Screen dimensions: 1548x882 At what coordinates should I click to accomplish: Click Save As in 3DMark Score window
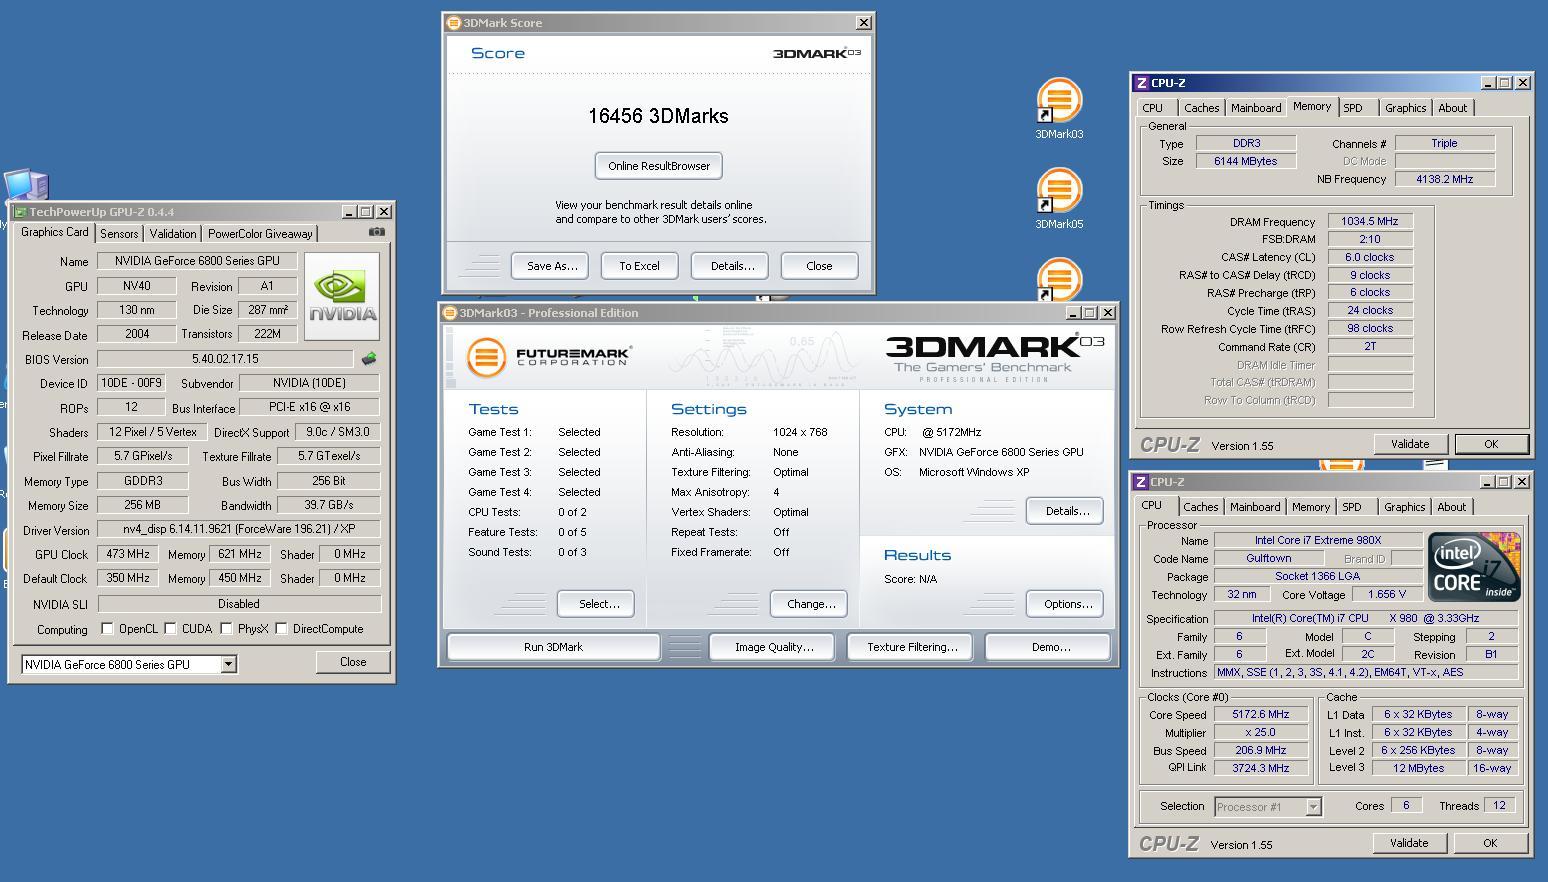point(552,266)
